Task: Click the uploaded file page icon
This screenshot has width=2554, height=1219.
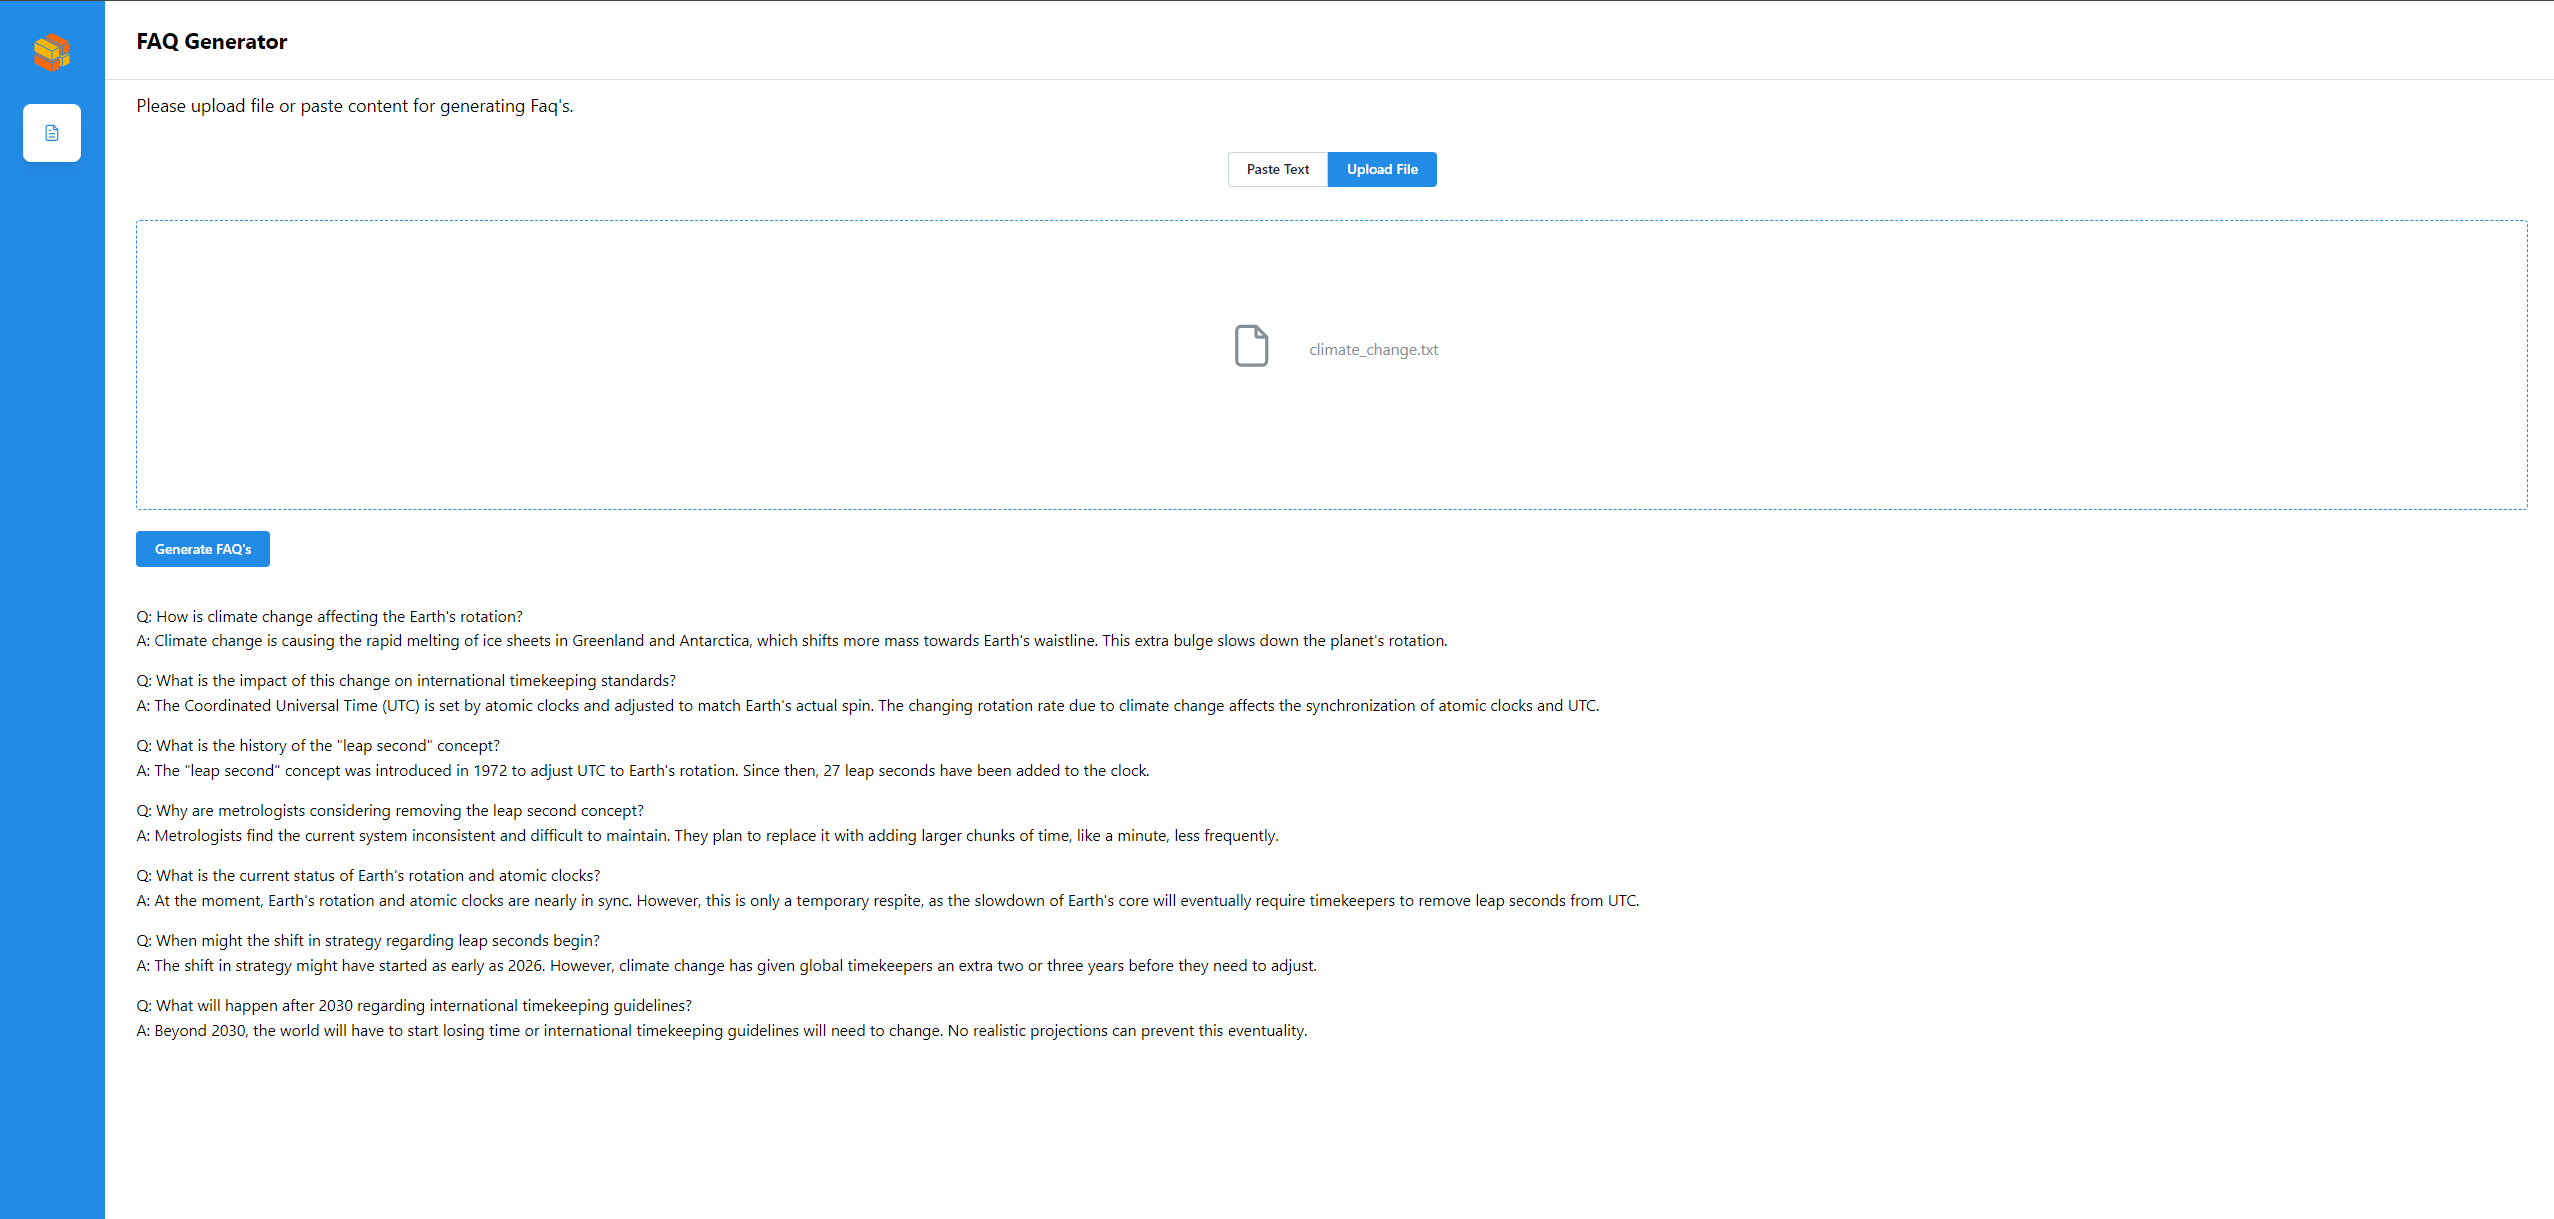Action: pos(1251,346)
